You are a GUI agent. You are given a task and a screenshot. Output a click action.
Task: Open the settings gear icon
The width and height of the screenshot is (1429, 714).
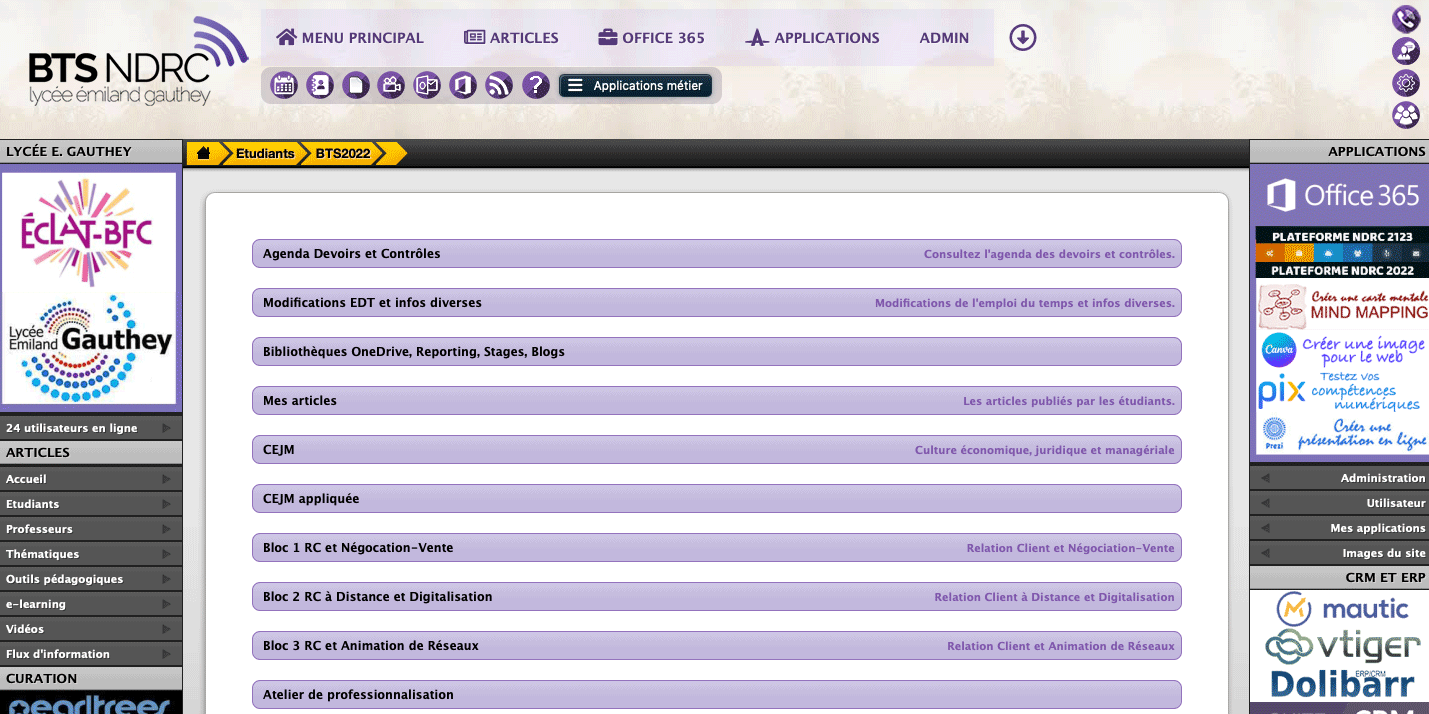pos(1406,83)
